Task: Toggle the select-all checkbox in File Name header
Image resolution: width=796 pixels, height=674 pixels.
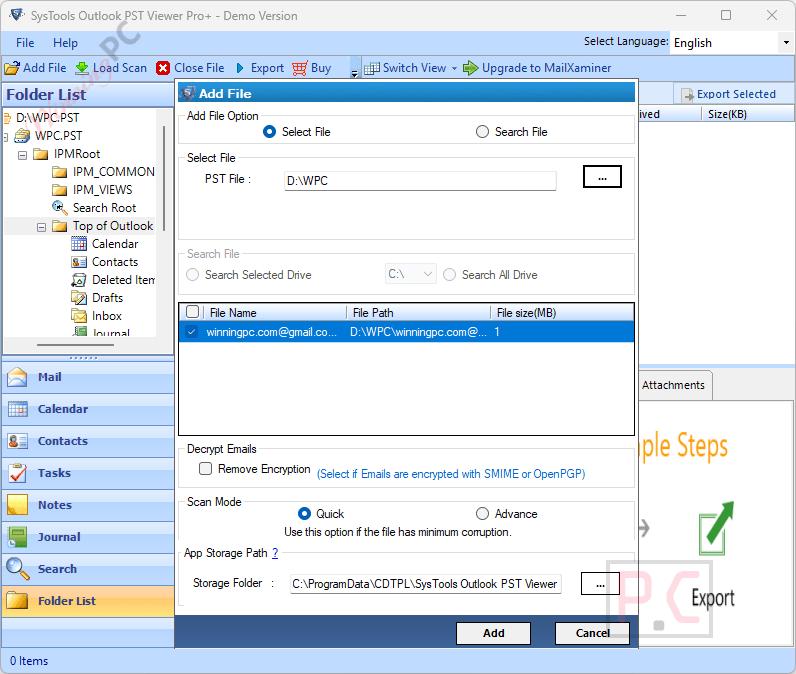Action: click(x=192, y=312)
